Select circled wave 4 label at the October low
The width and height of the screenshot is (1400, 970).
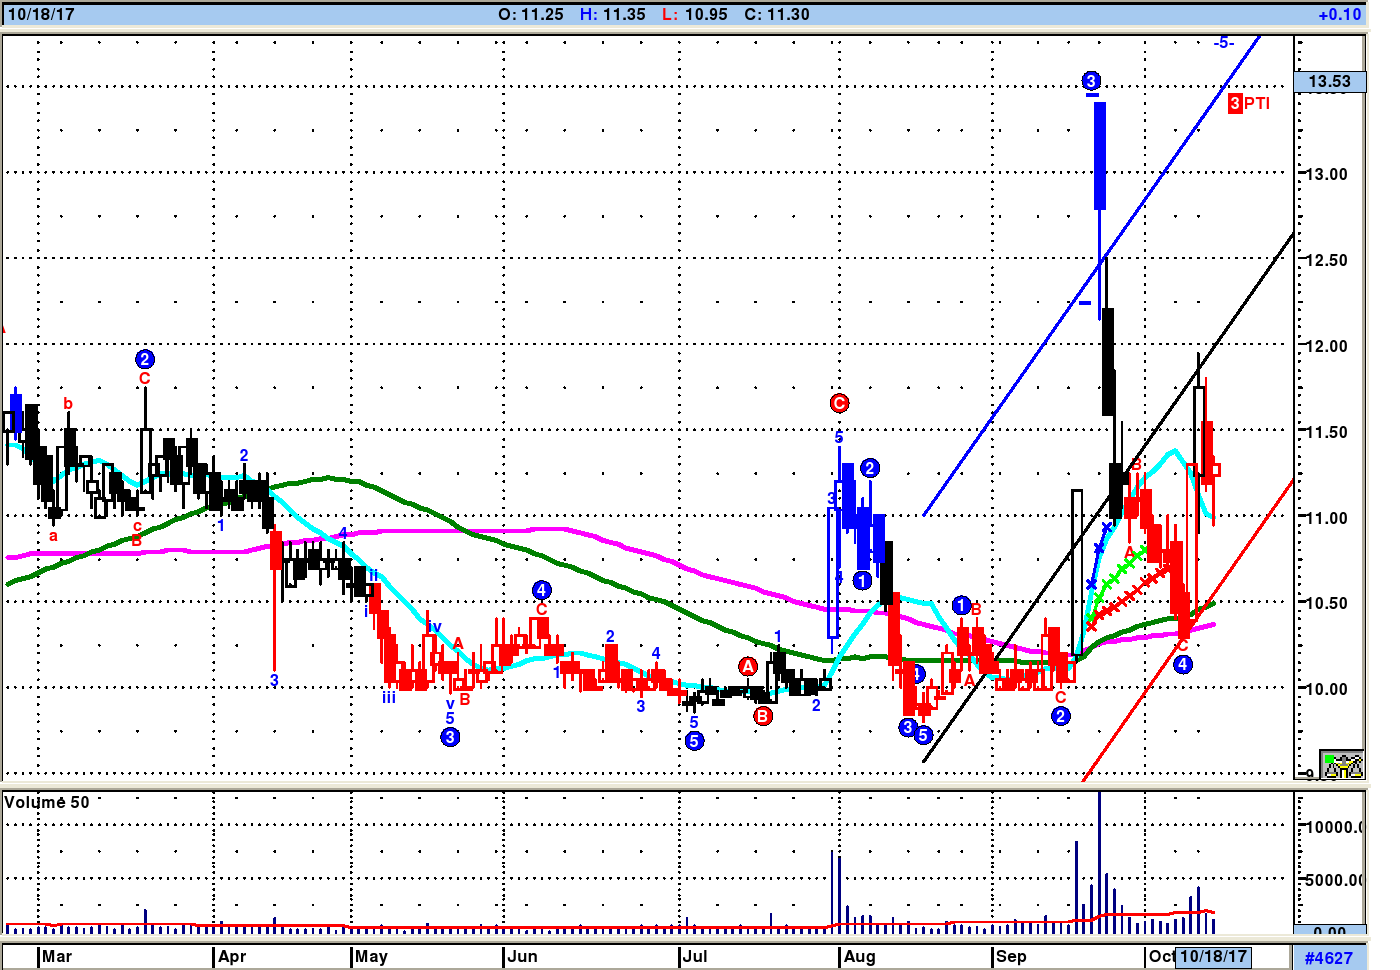tap(1183, 664)
